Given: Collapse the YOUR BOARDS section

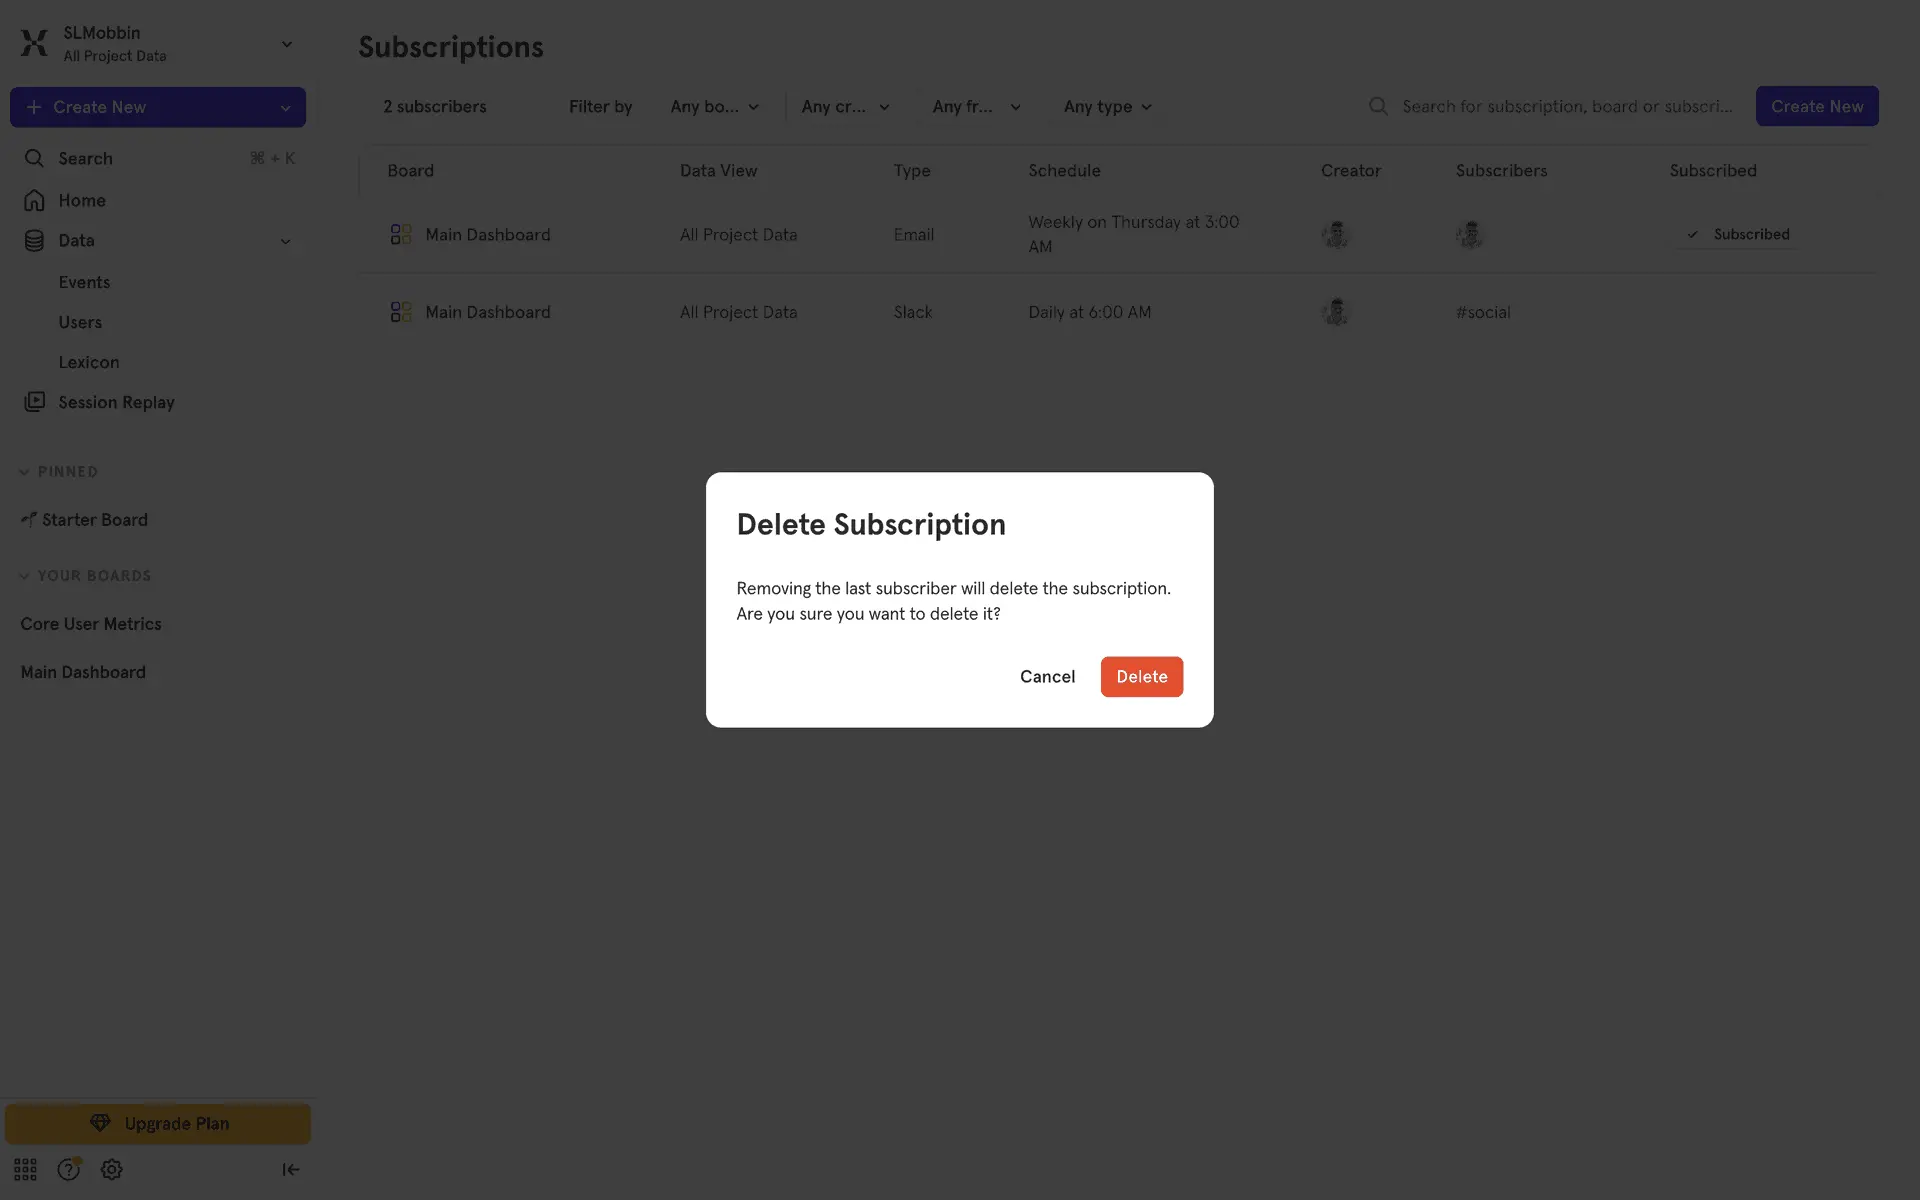Looking at the screenshot, I should pos(24,576).
